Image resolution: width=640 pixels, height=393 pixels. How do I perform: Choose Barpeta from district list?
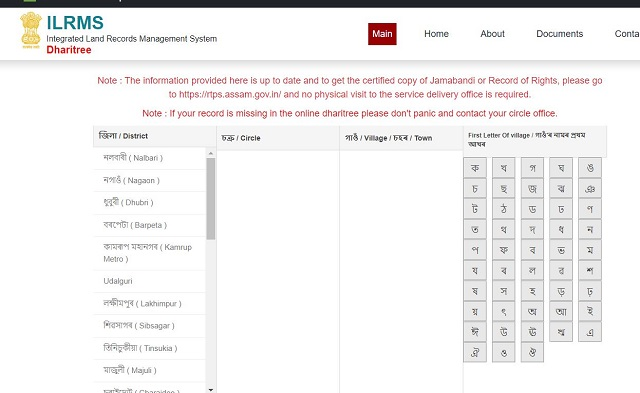149,225
